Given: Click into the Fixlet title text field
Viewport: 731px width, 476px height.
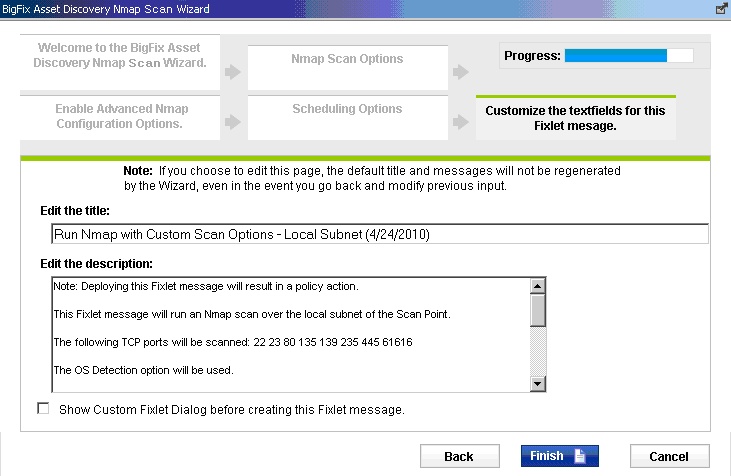Looking at the screenshot, I should (x=379, y=234).
